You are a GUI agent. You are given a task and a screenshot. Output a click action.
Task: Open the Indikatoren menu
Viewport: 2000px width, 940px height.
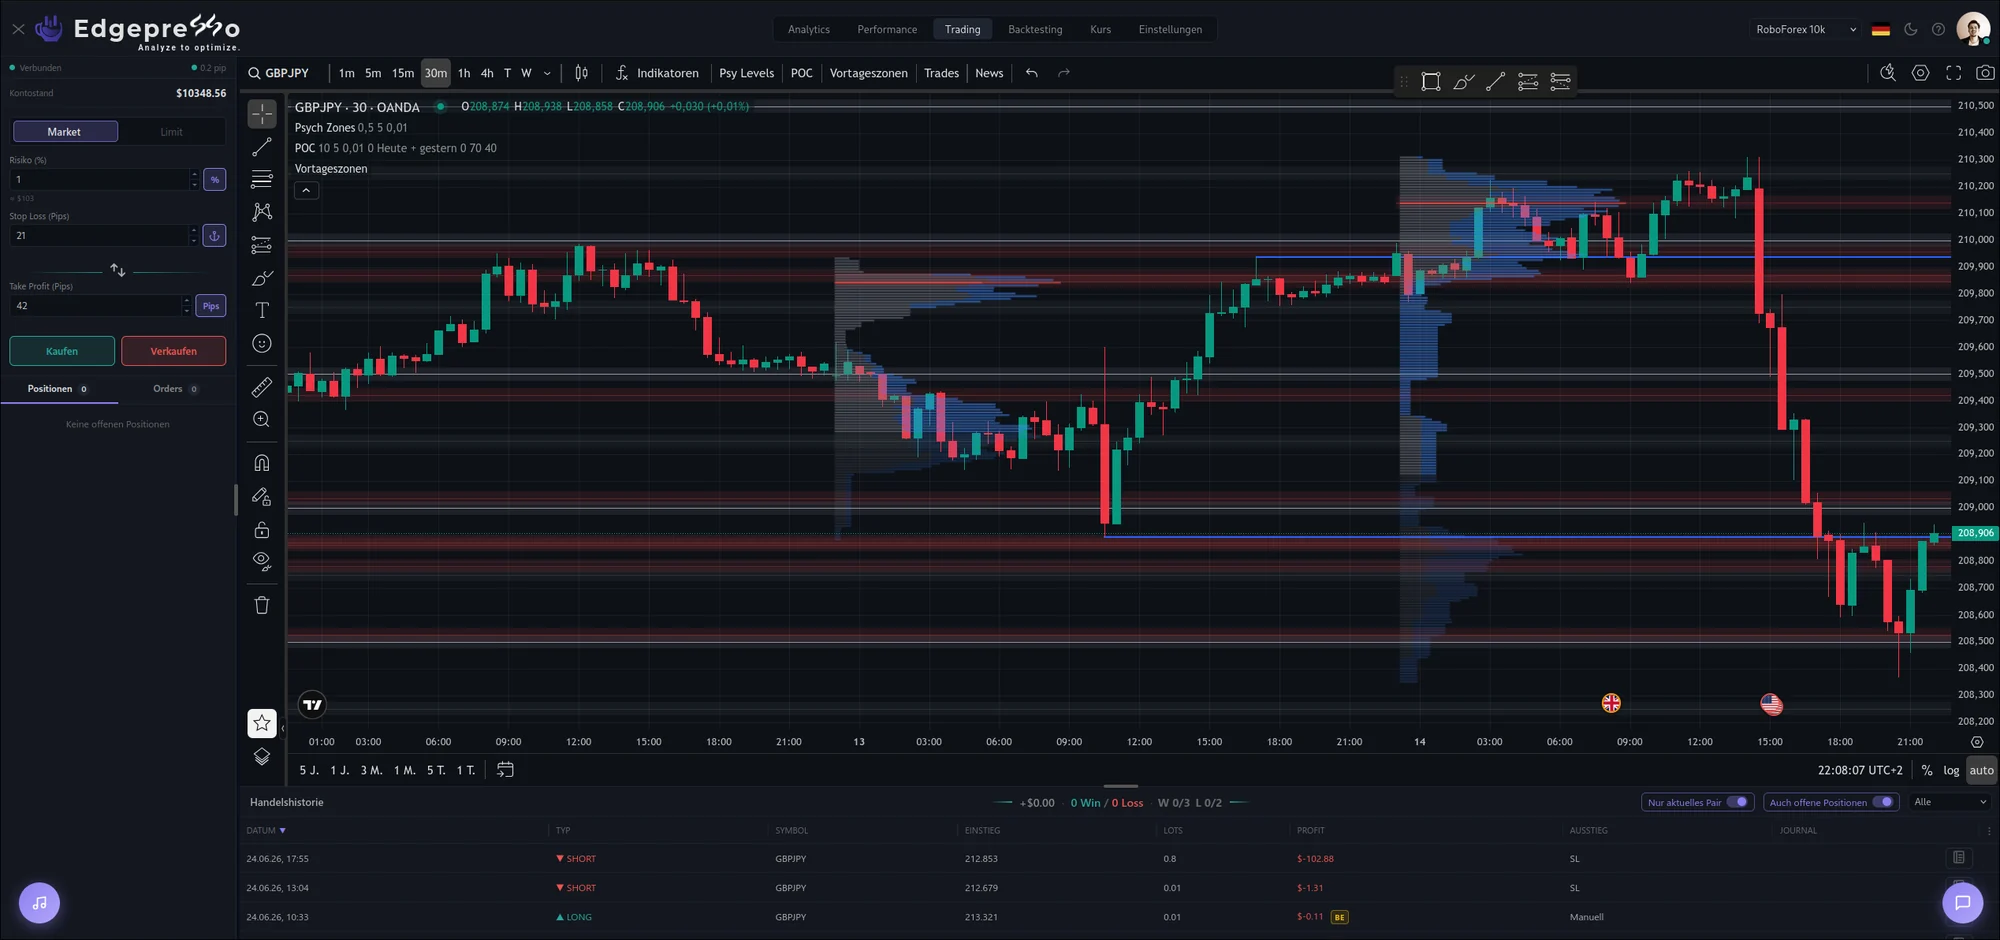coord(657,73)
